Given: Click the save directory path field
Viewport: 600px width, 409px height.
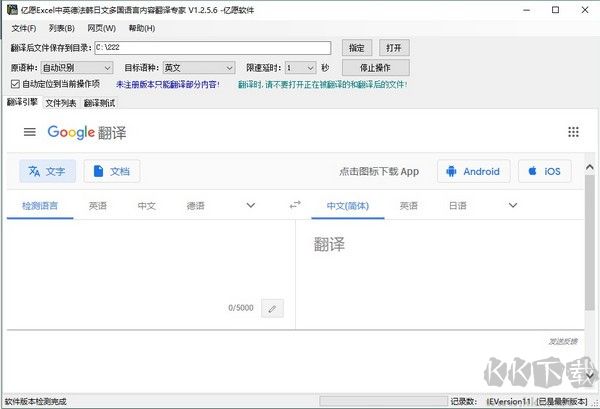Looking at the screenshot, I should tap(213, 48).
